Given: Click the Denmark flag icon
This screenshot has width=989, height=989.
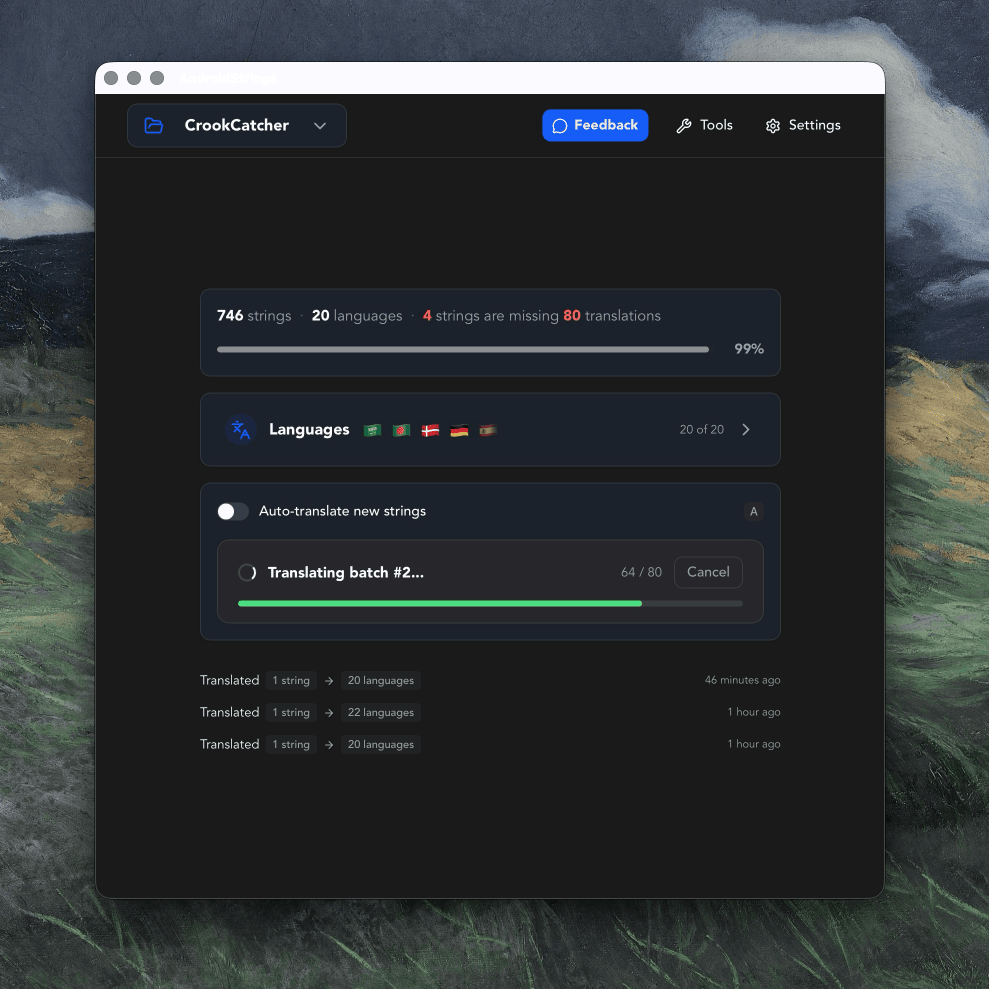Looking at the screenshot, I should click(430, 430).
